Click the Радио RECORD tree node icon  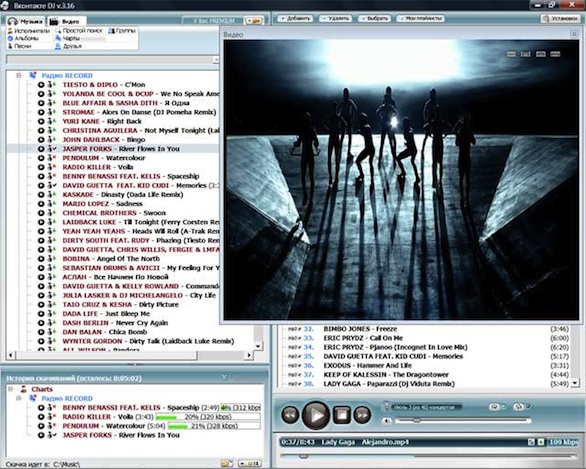pyautogui.click(x=33, y=75)
